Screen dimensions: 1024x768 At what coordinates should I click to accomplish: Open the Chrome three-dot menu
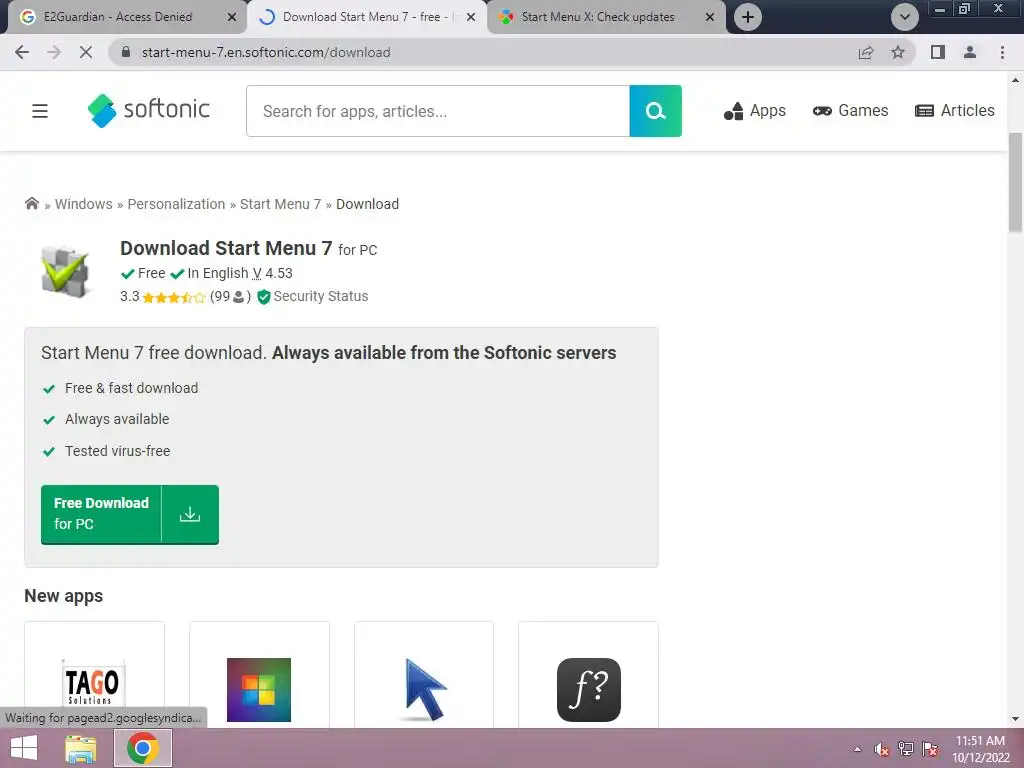(1002, 52)
